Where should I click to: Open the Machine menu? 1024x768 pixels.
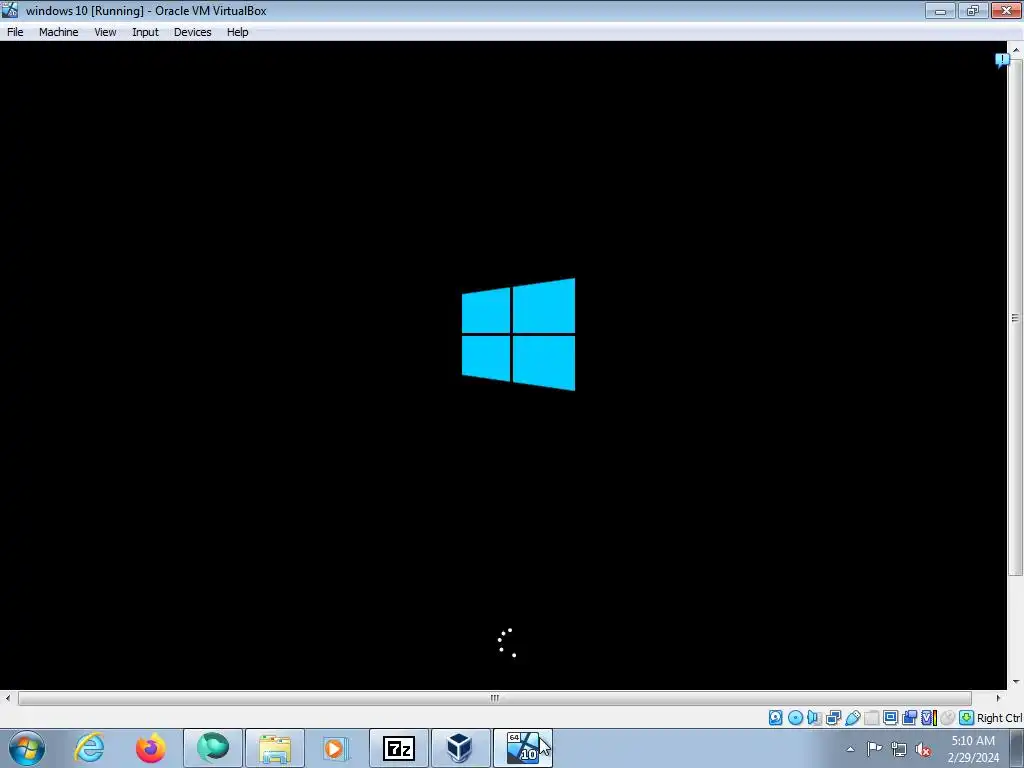point(58,32)
